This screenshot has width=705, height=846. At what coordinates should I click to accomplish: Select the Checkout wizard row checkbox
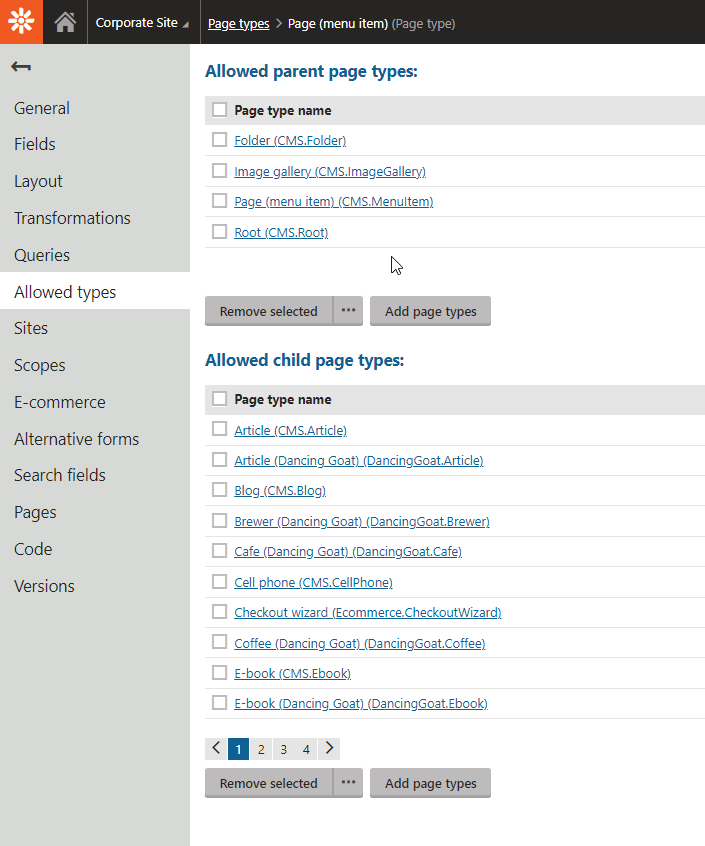[220, 612]
